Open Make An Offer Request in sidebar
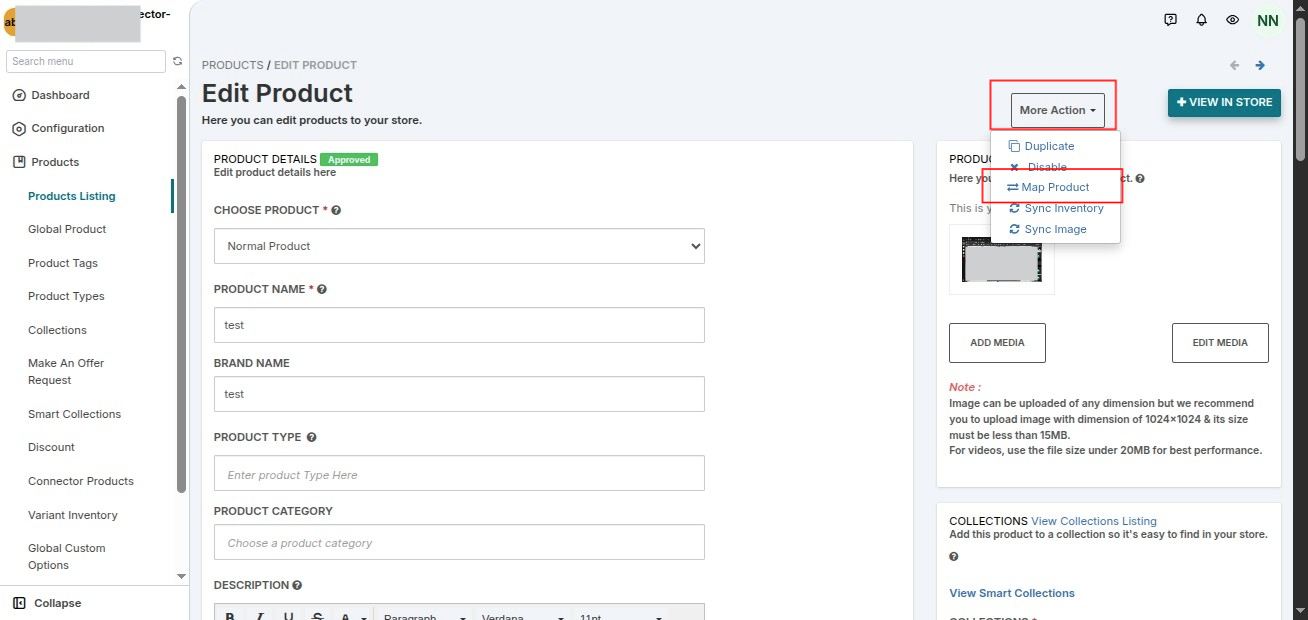 point(66,372)
